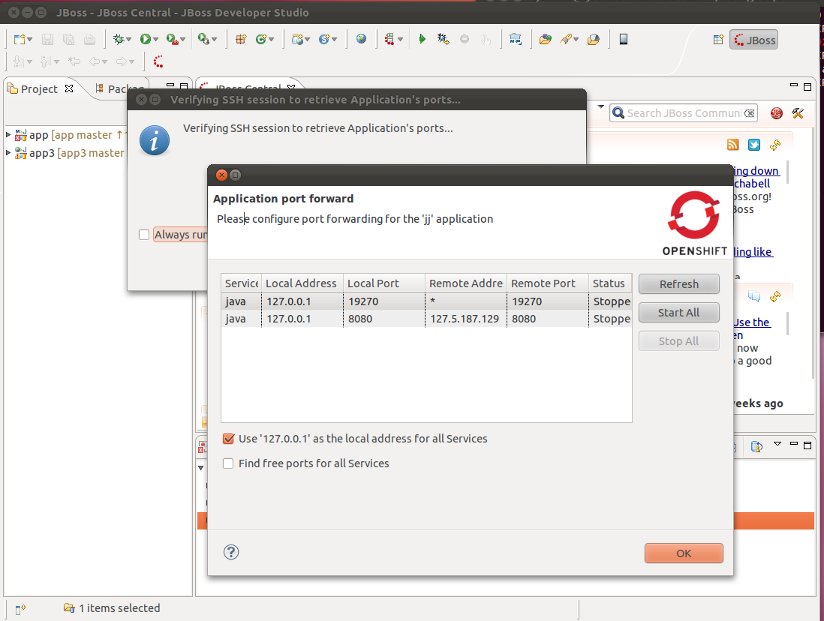The height and width of the screenshot is (621, 824).
Task: Click the External Tools run icon
Action: pos(203,39)
